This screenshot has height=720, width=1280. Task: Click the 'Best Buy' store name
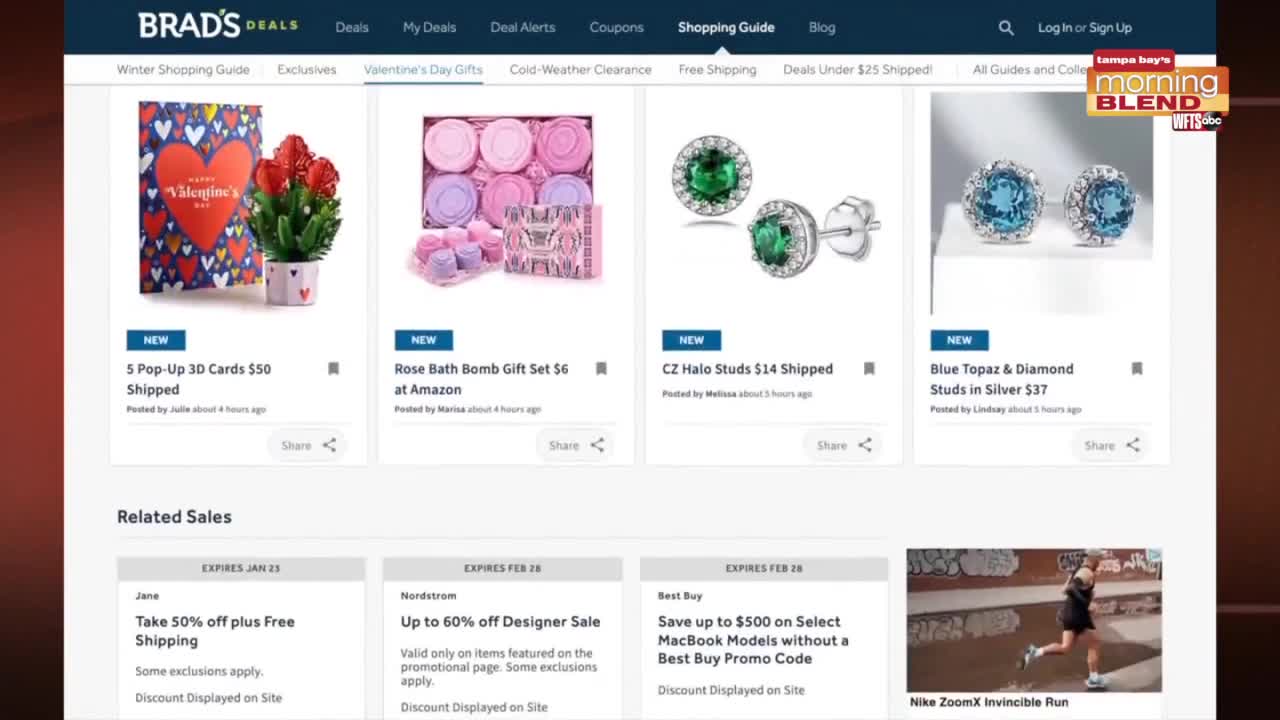[680, 596]
